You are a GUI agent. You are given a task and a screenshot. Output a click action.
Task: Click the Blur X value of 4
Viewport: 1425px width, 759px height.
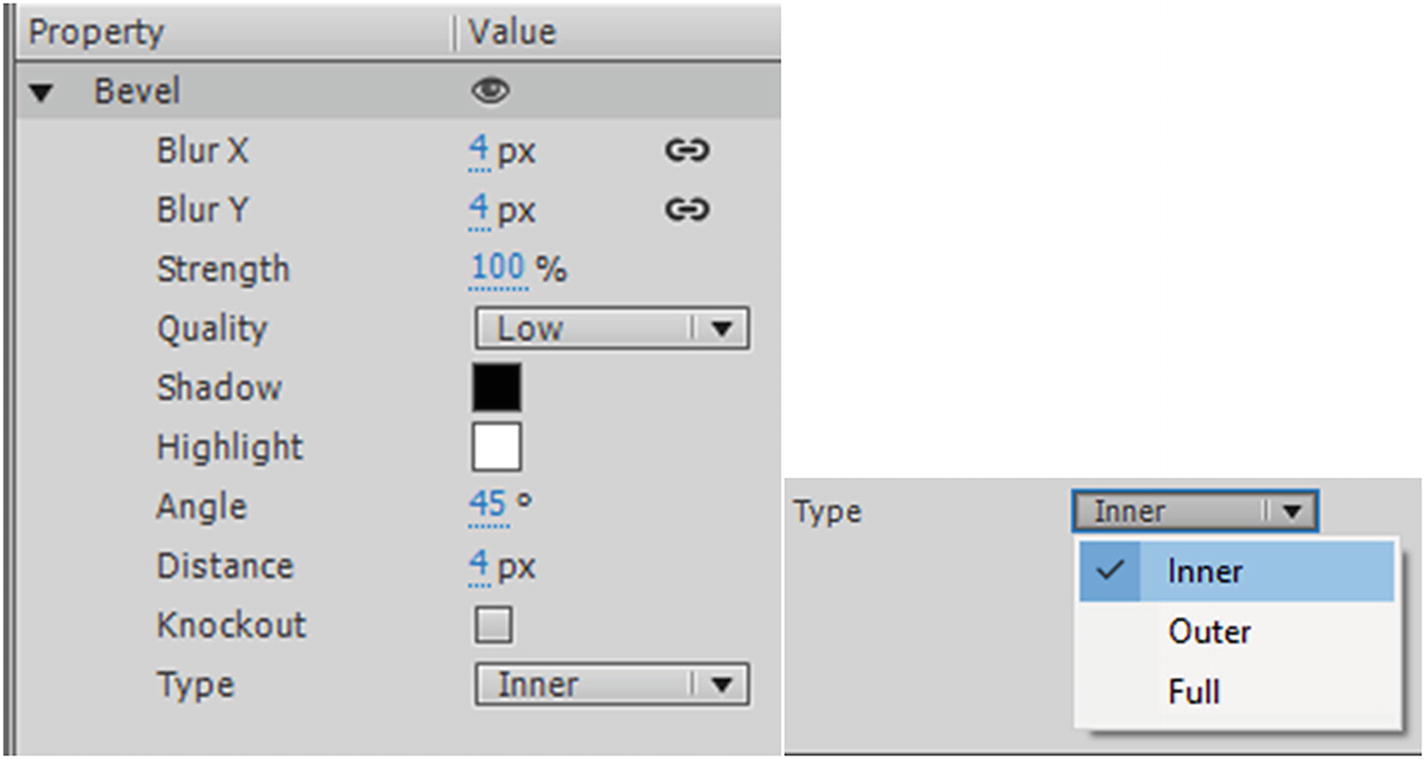479,151
